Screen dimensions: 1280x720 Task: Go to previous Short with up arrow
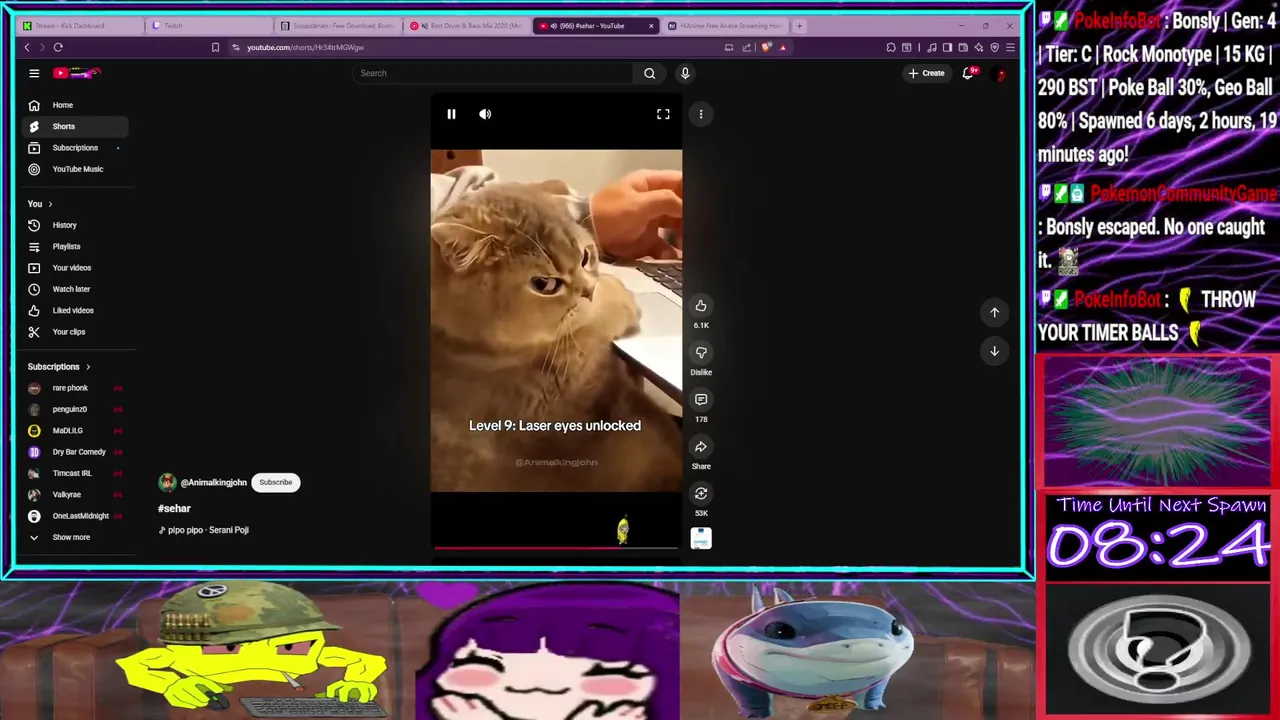tap(994, 312)
